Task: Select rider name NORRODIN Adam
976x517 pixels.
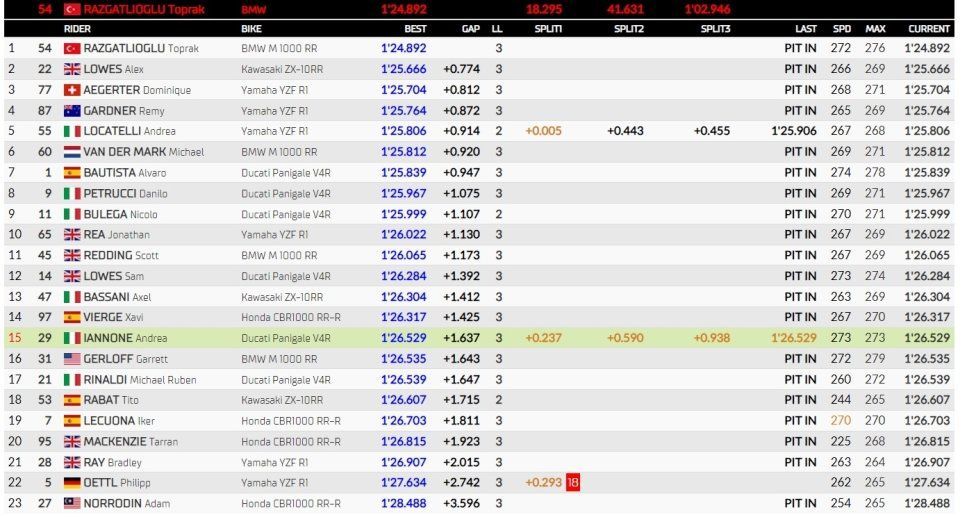Action: click(126, 503)
